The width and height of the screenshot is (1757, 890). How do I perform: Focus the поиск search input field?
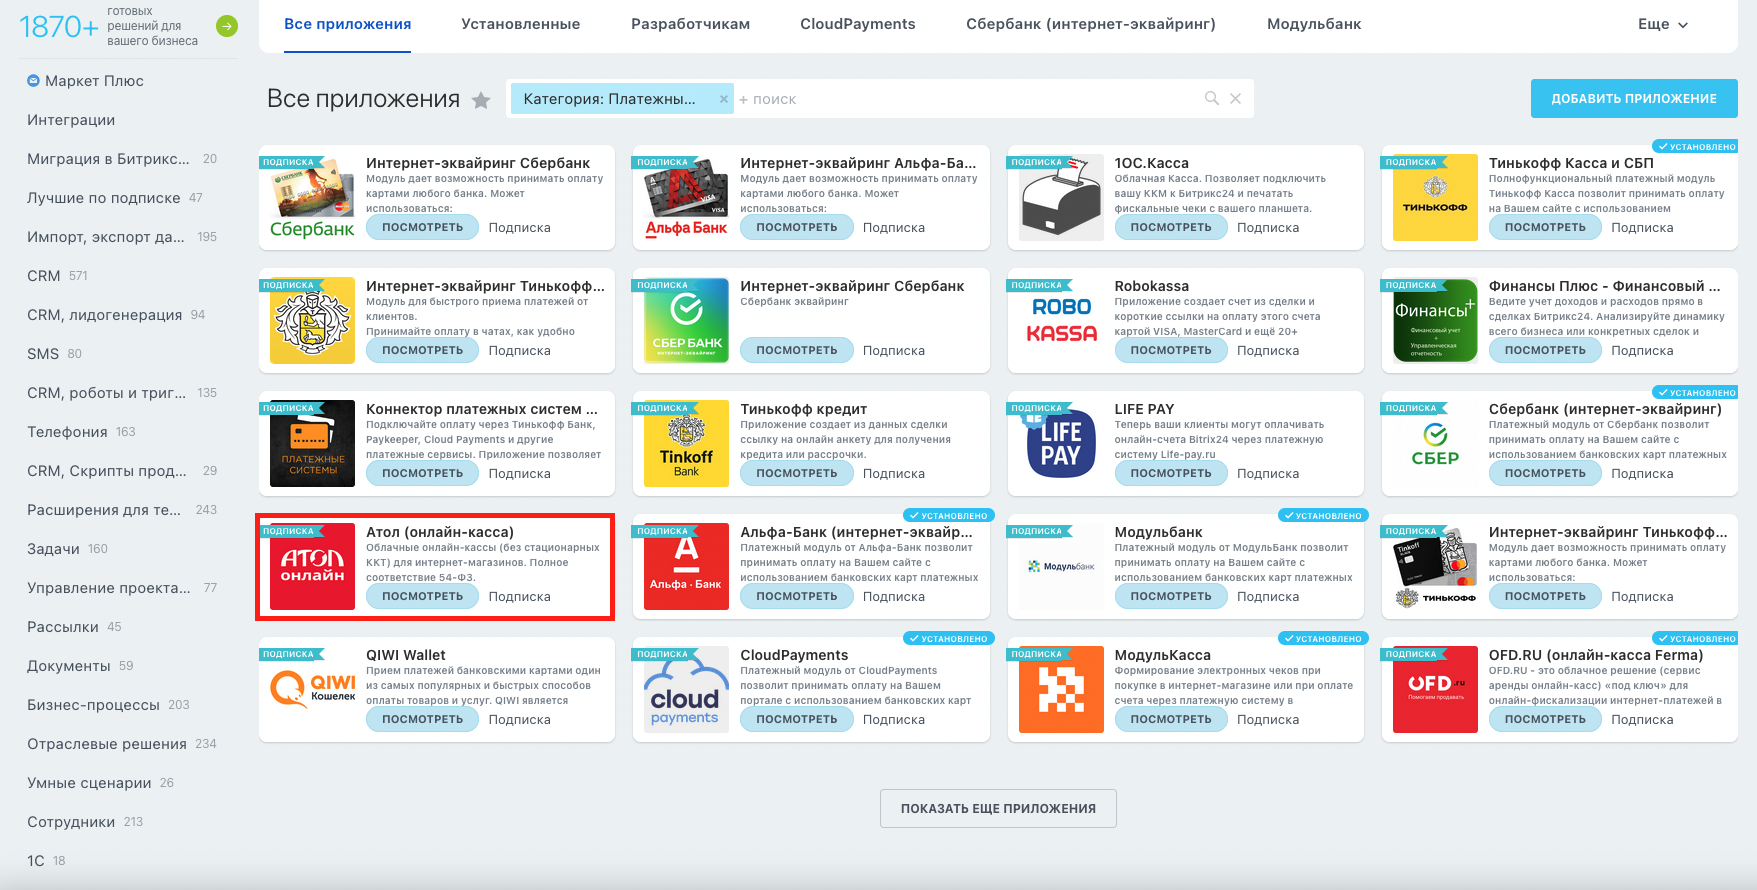coord(965,98)
